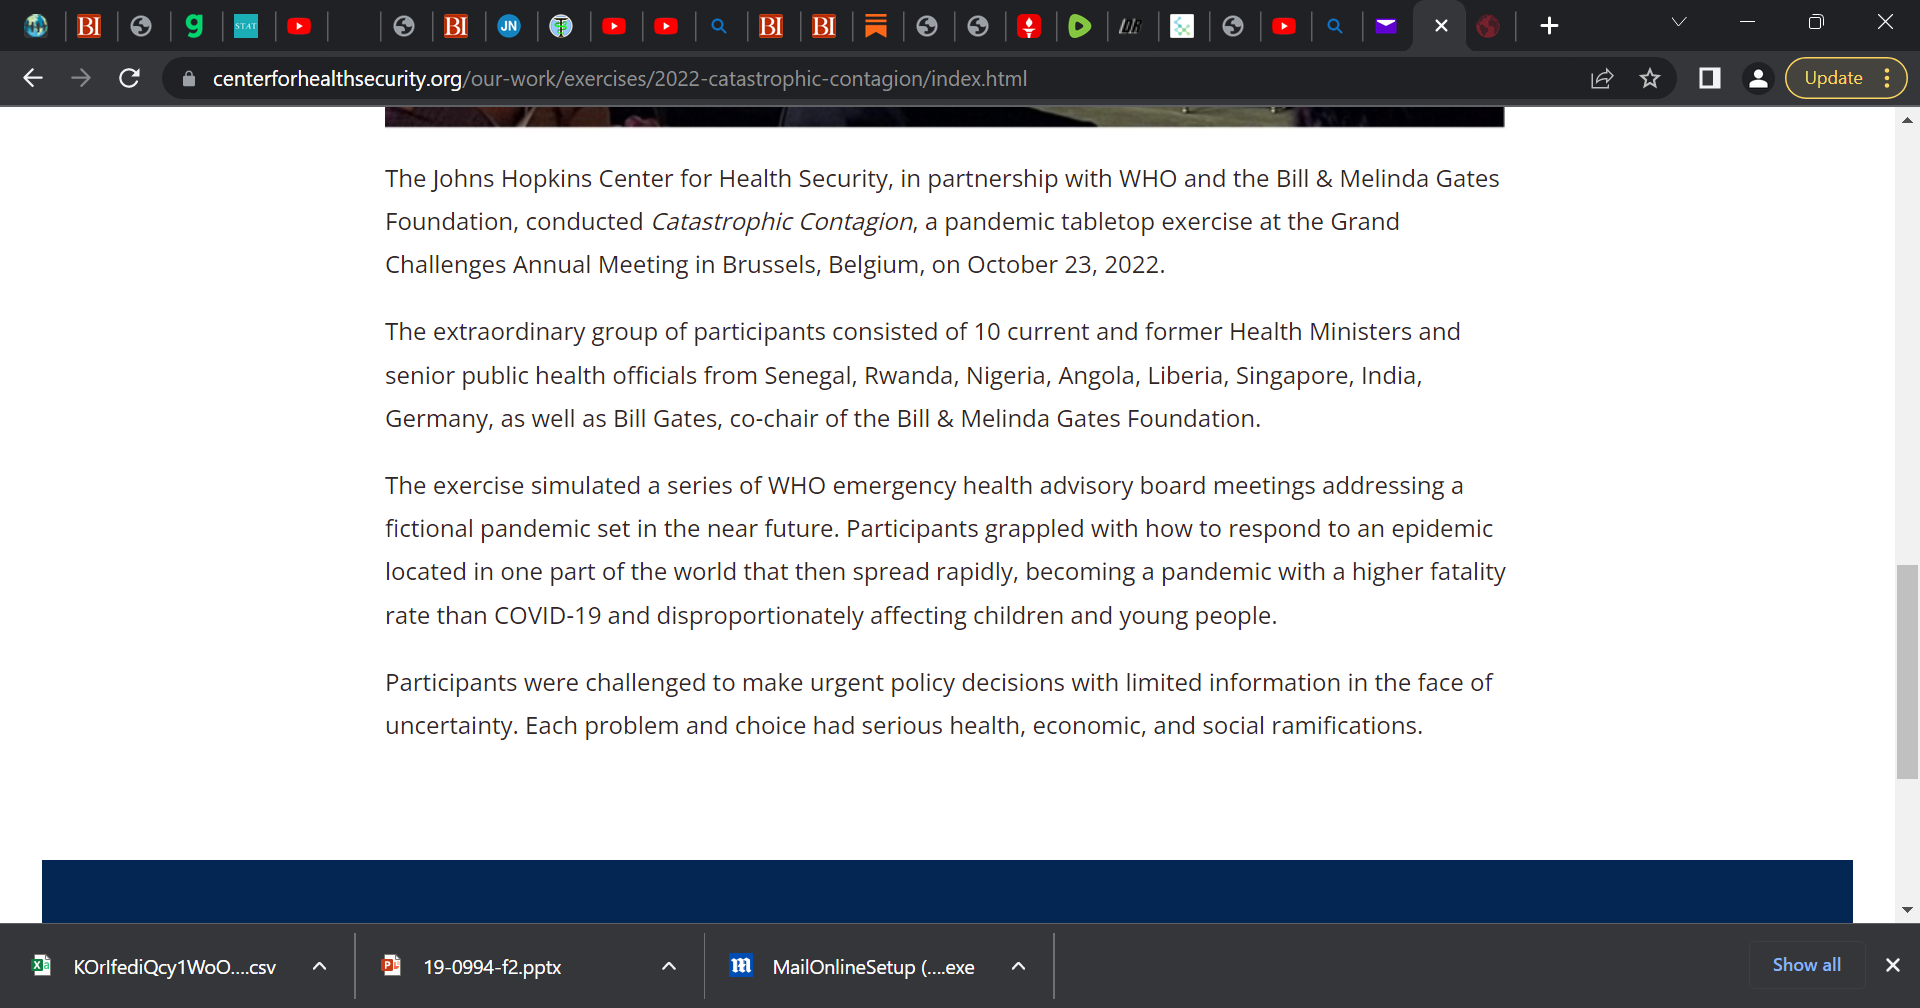The height and width of the screenshot is (1008, 1920).
Task: Click the scrollbar up arrow
Action: click(x=1907, y=119)
